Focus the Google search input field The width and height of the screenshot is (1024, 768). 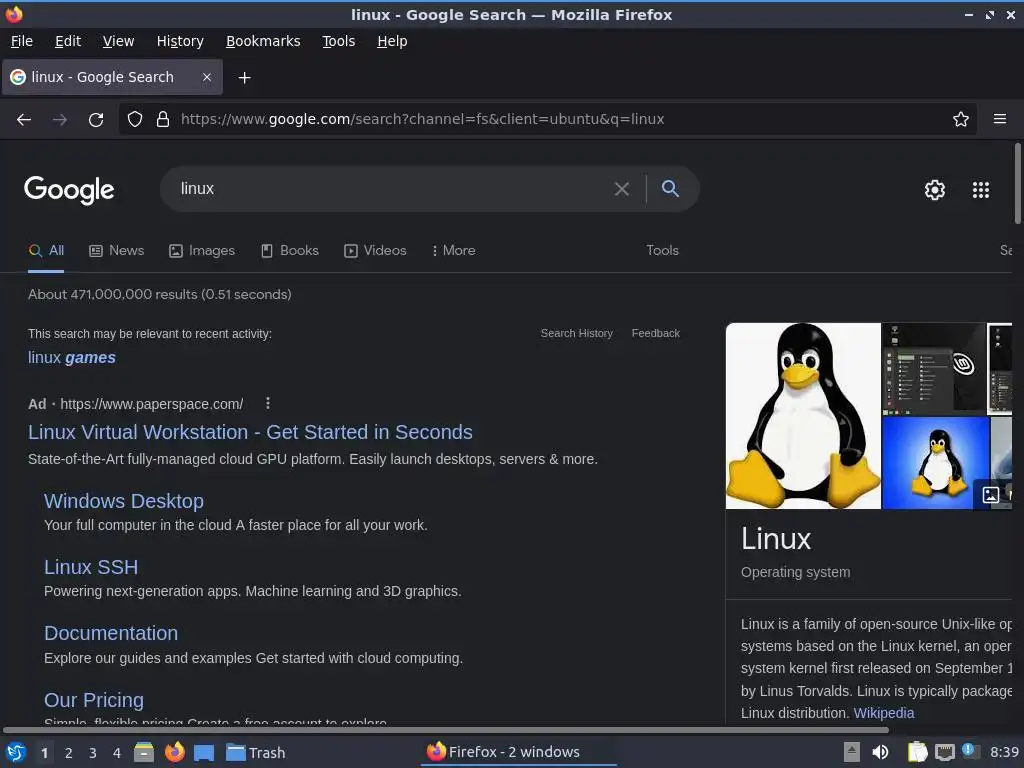pos(392,189)
